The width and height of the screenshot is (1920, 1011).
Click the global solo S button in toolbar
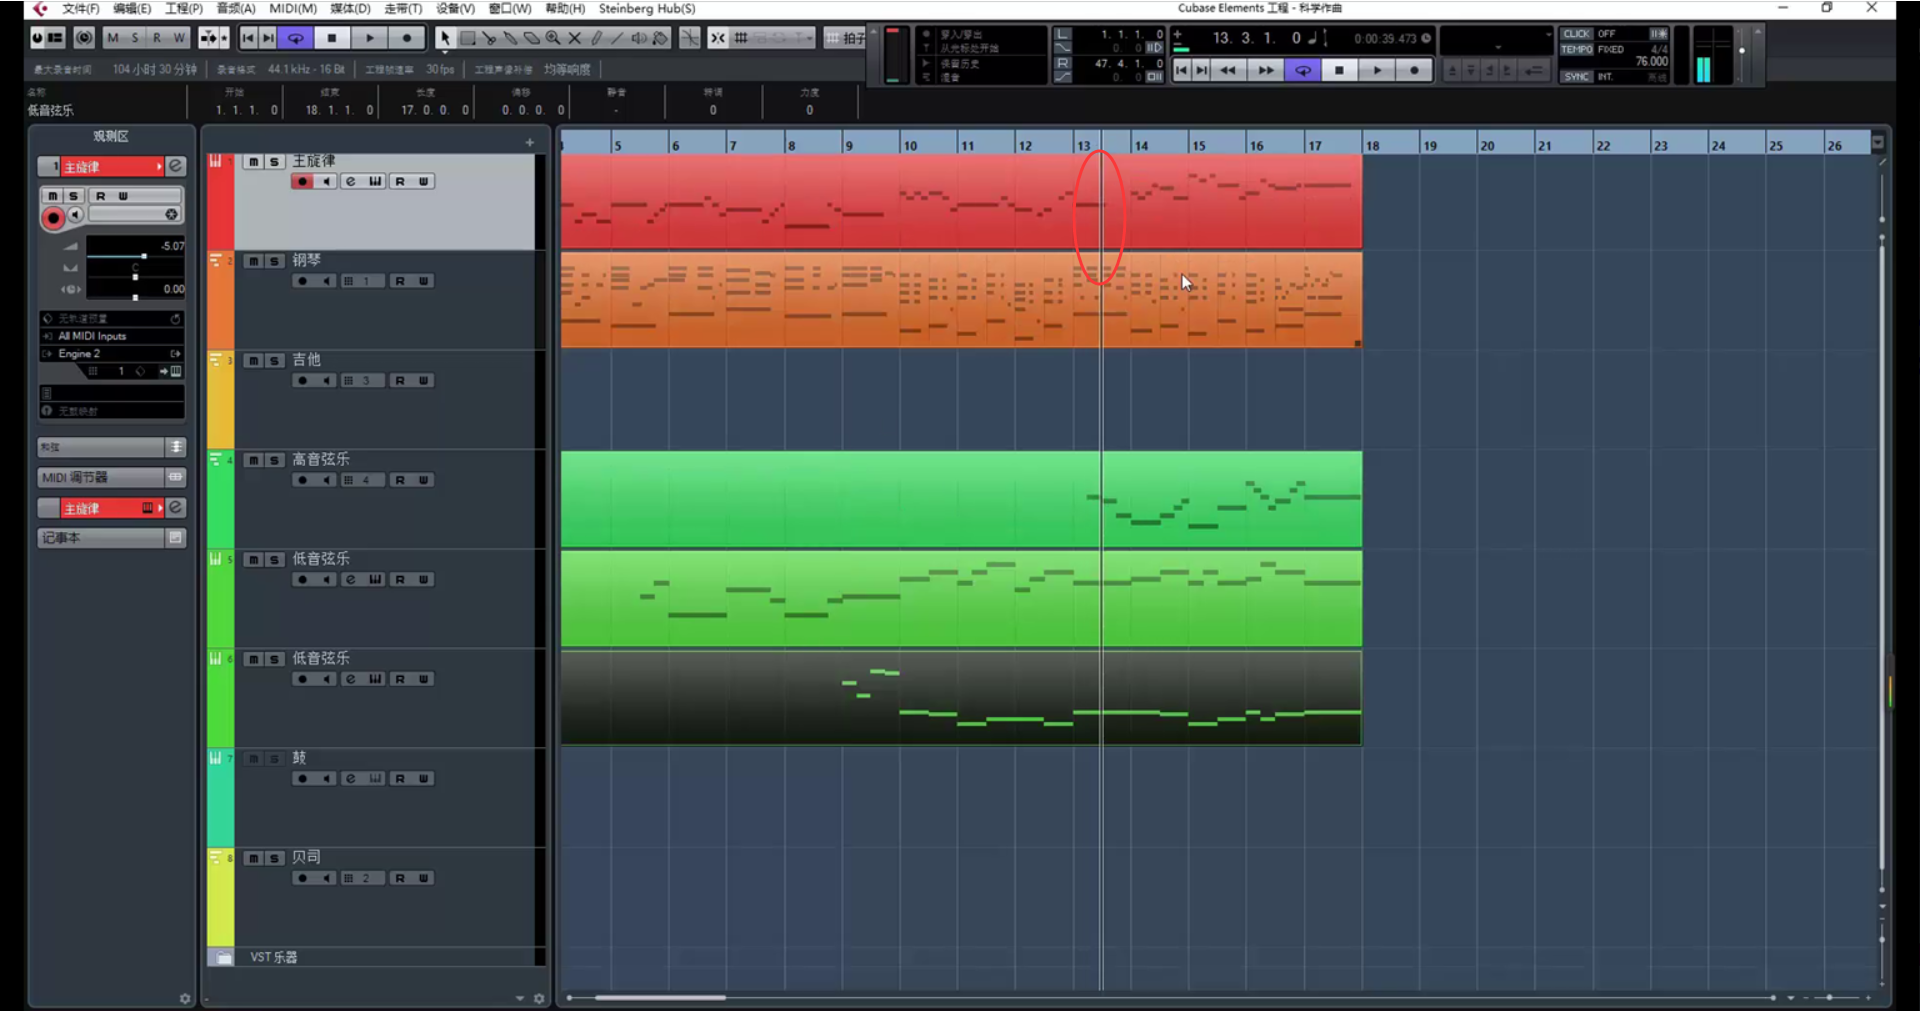[x=134, y=38]
